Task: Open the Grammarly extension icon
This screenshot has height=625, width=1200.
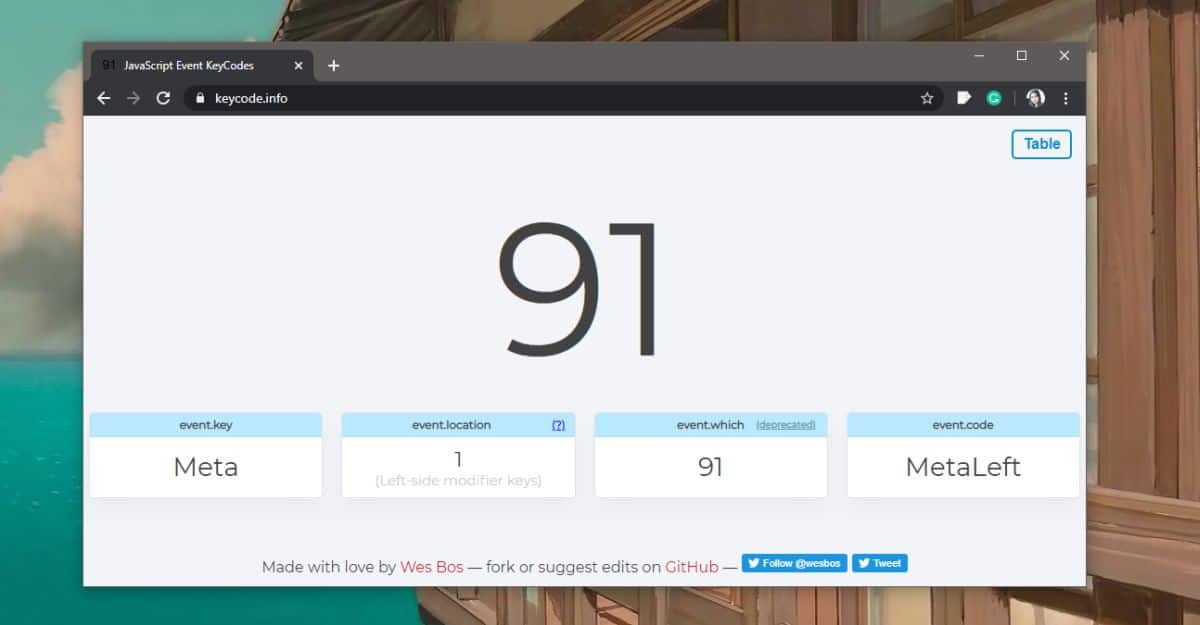Action: 994,98
